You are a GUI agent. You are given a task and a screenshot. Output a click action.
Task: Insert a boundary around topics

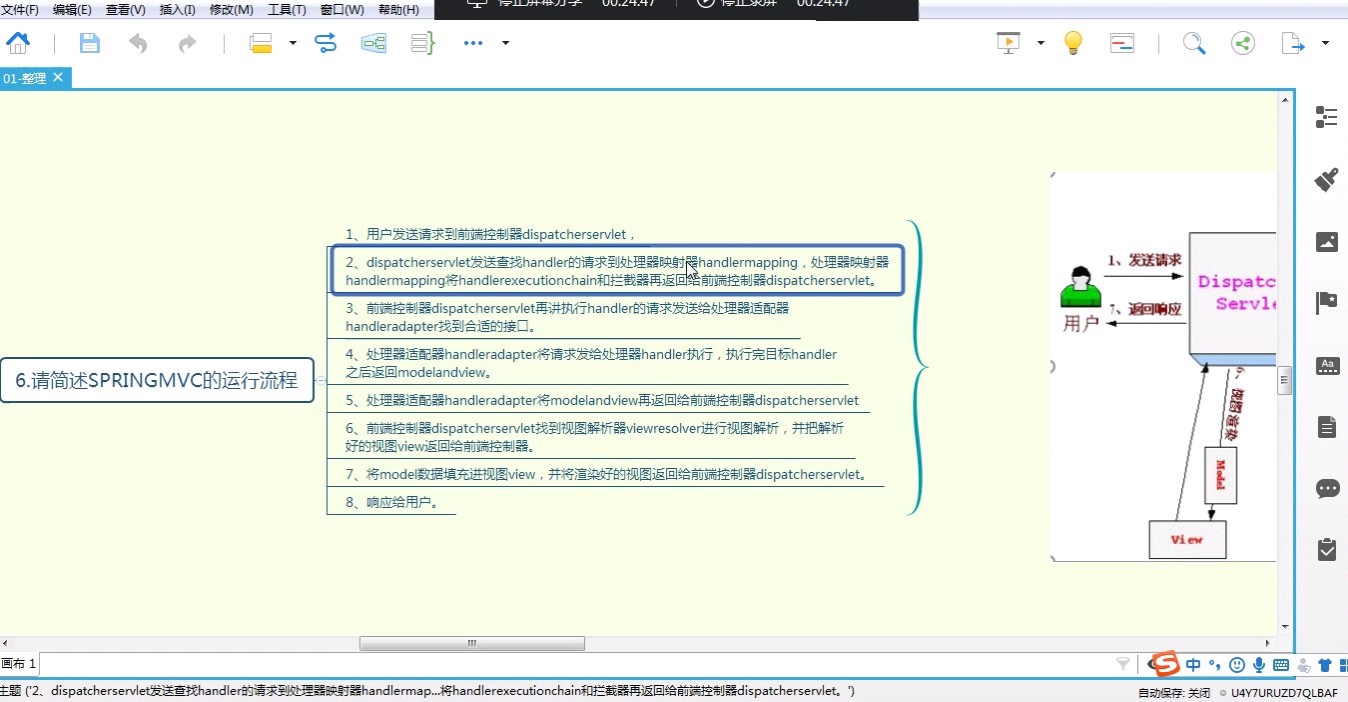click(x=374, y=43)
